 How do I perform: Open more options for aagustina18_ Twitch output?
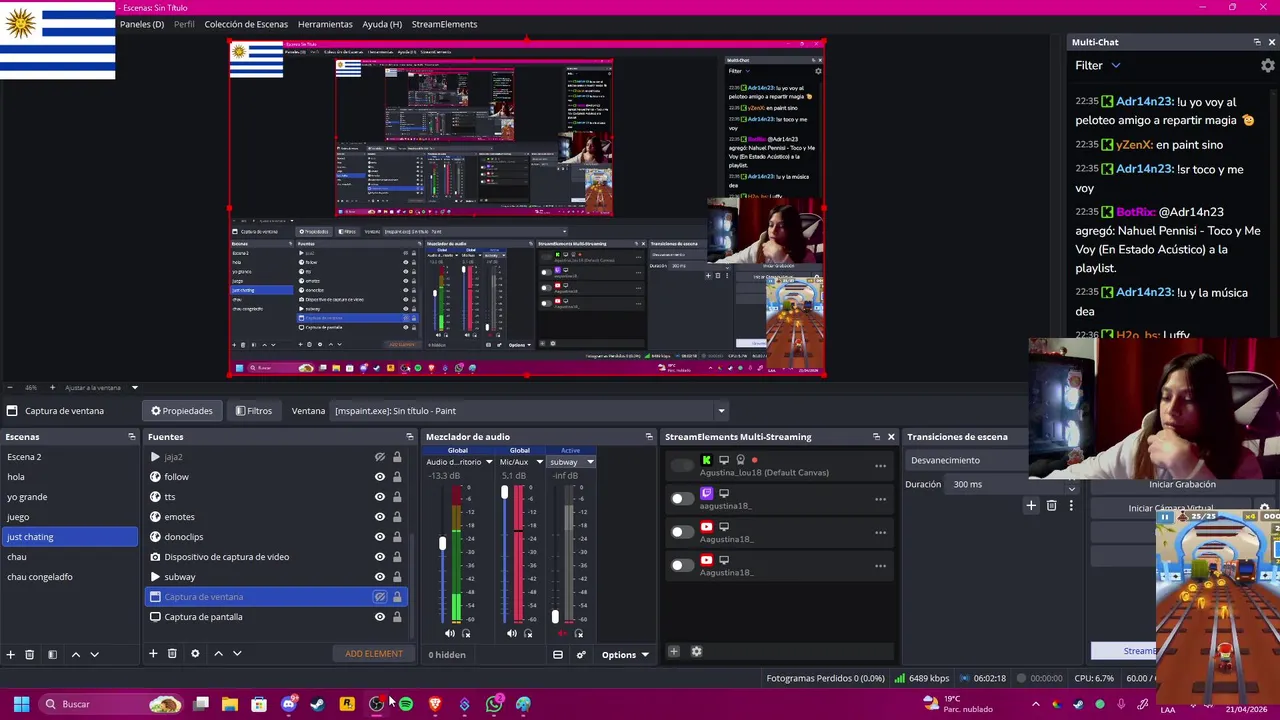point(880,499)
